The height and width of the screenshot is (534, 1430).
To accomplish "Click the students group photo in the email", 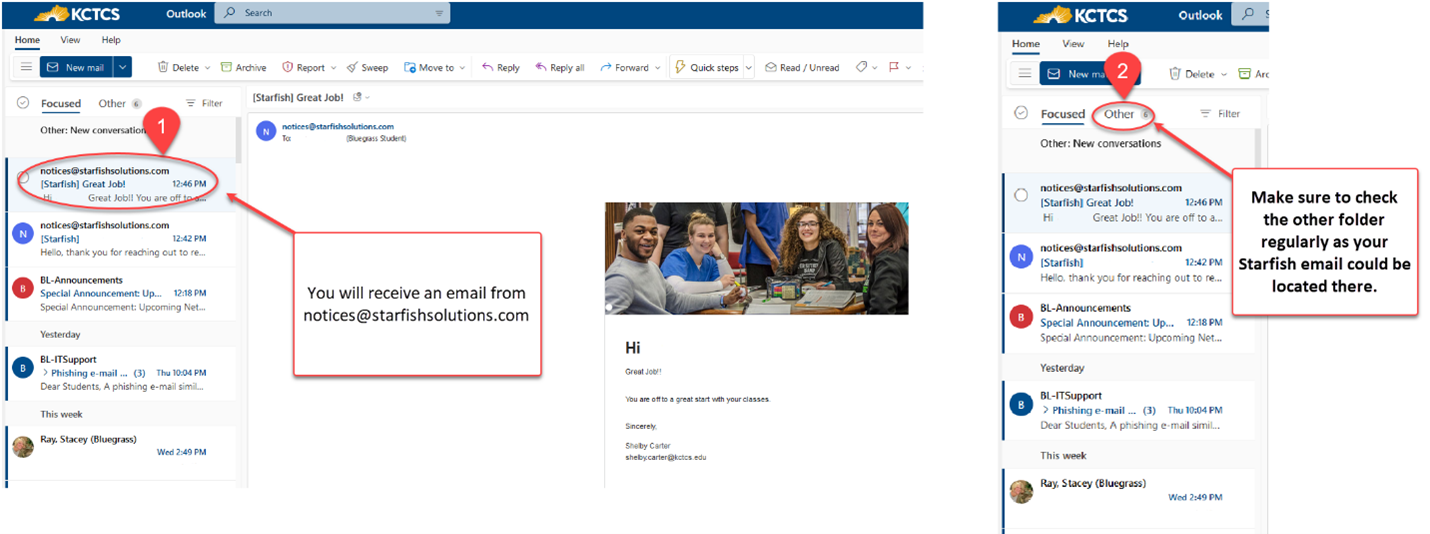I will (756, 258).
